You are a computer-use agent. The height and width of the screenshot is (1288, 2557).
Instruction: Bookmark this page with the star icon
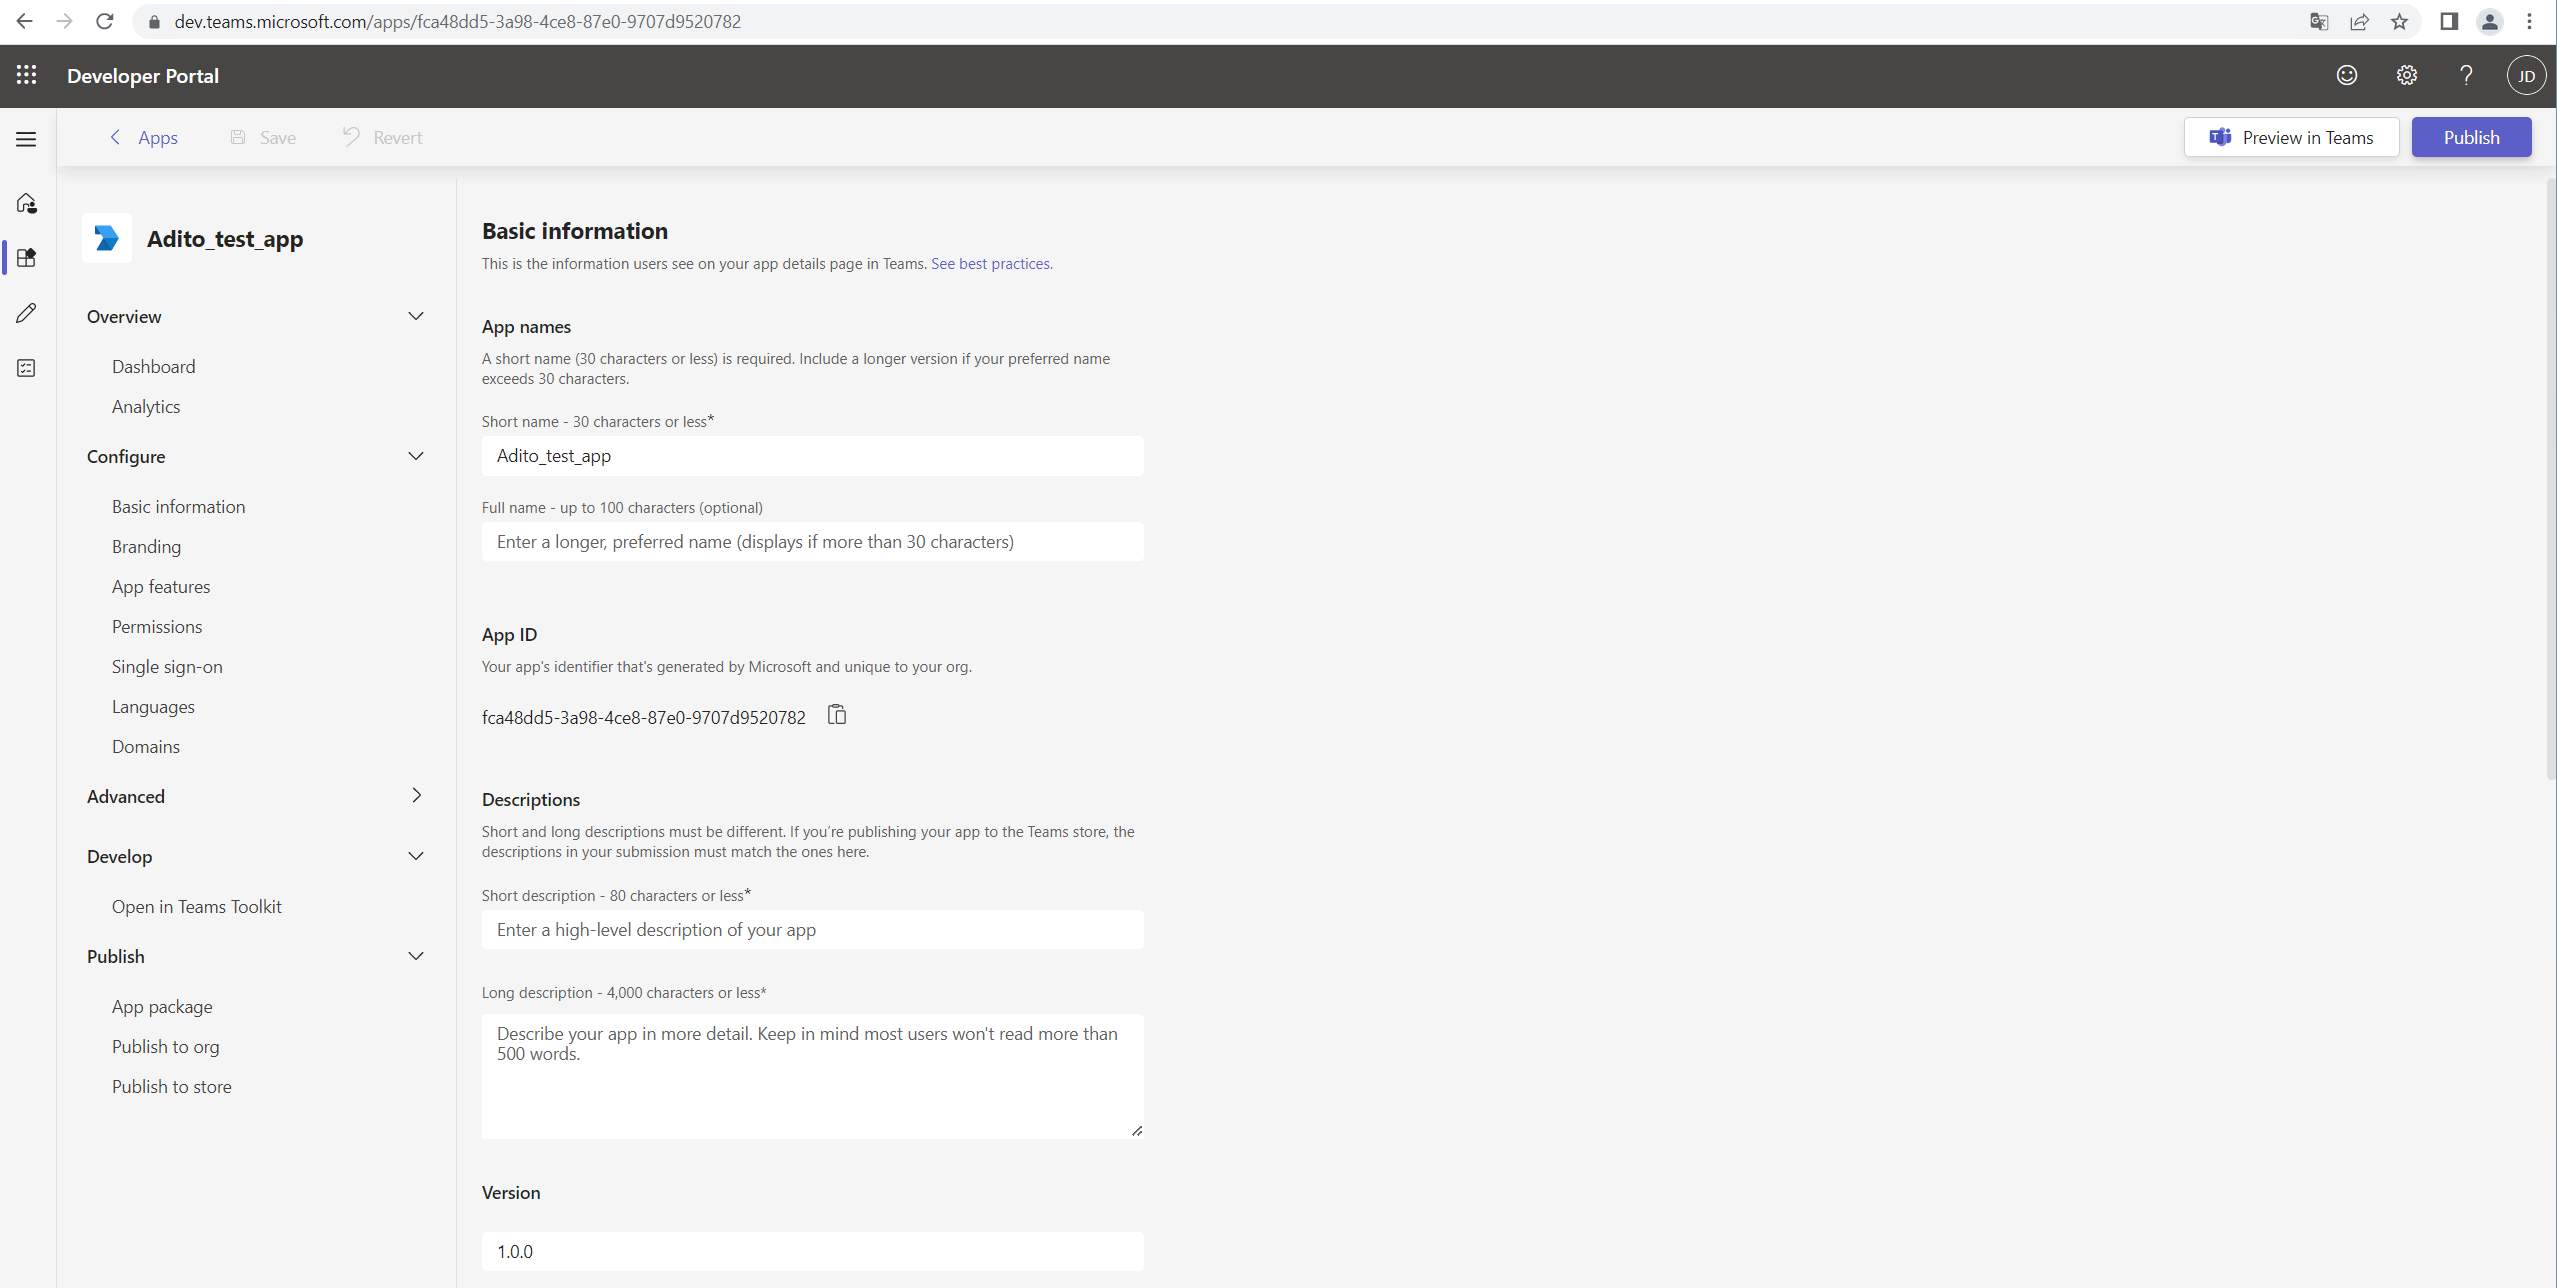coord(2399,21)
